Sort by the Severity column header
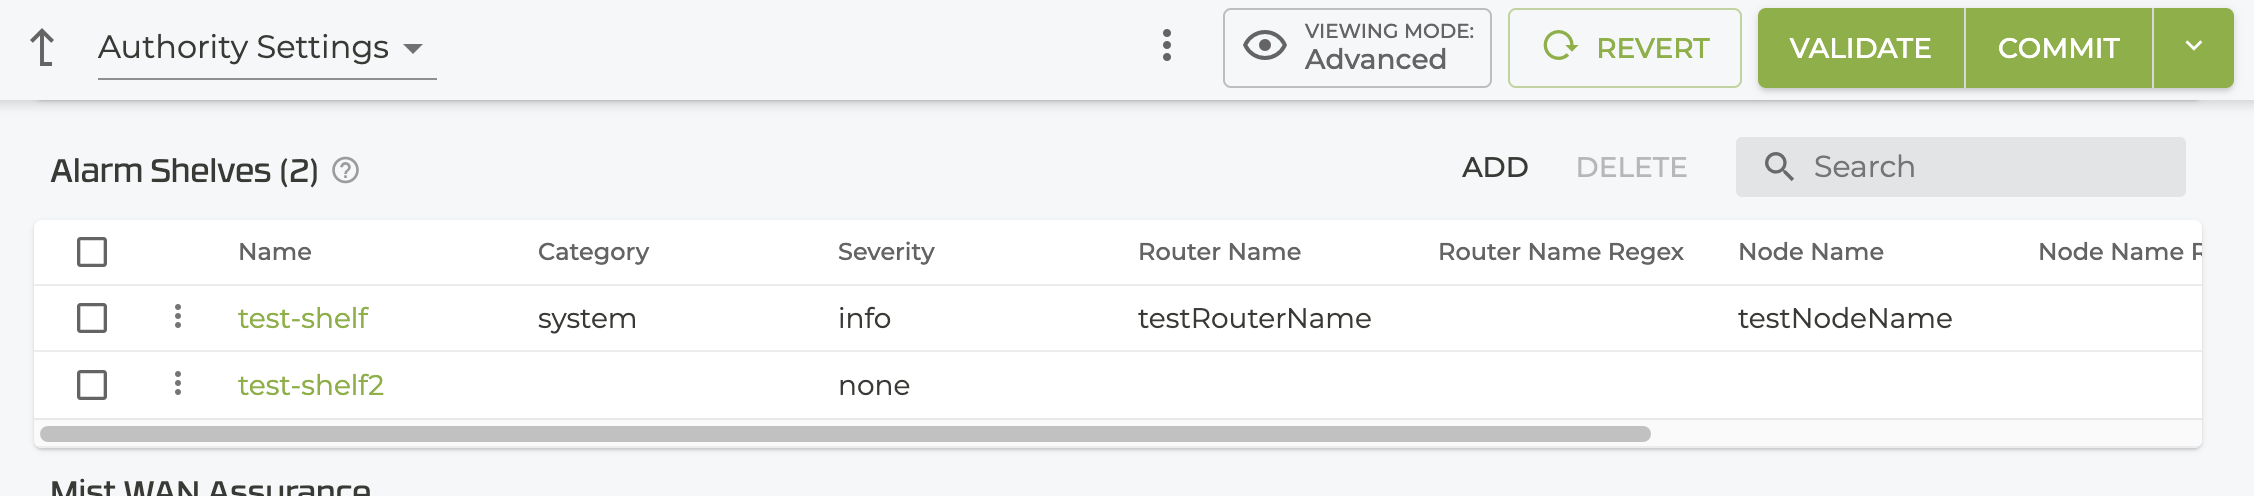The width and height of the screenshot is (2254, 496). click(x=885, y=252)
